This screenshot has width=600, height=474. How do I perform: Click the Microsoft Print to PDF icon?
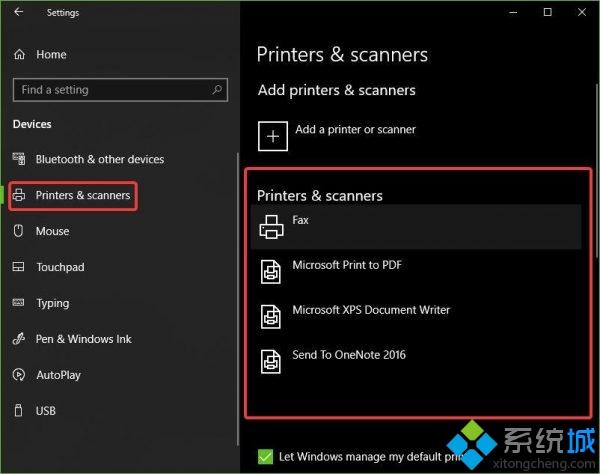pyautogui.click(x=271, y=272)
